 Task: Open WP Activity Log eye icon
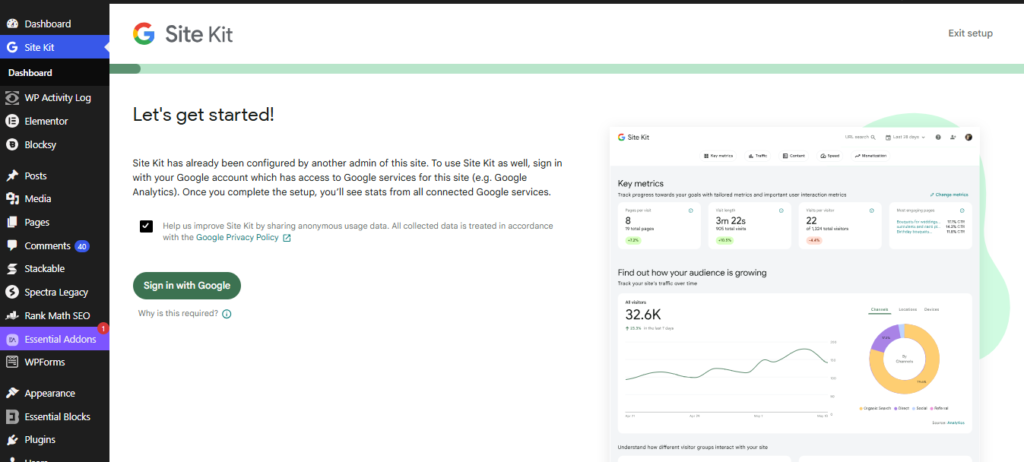[x=12, y=98]
